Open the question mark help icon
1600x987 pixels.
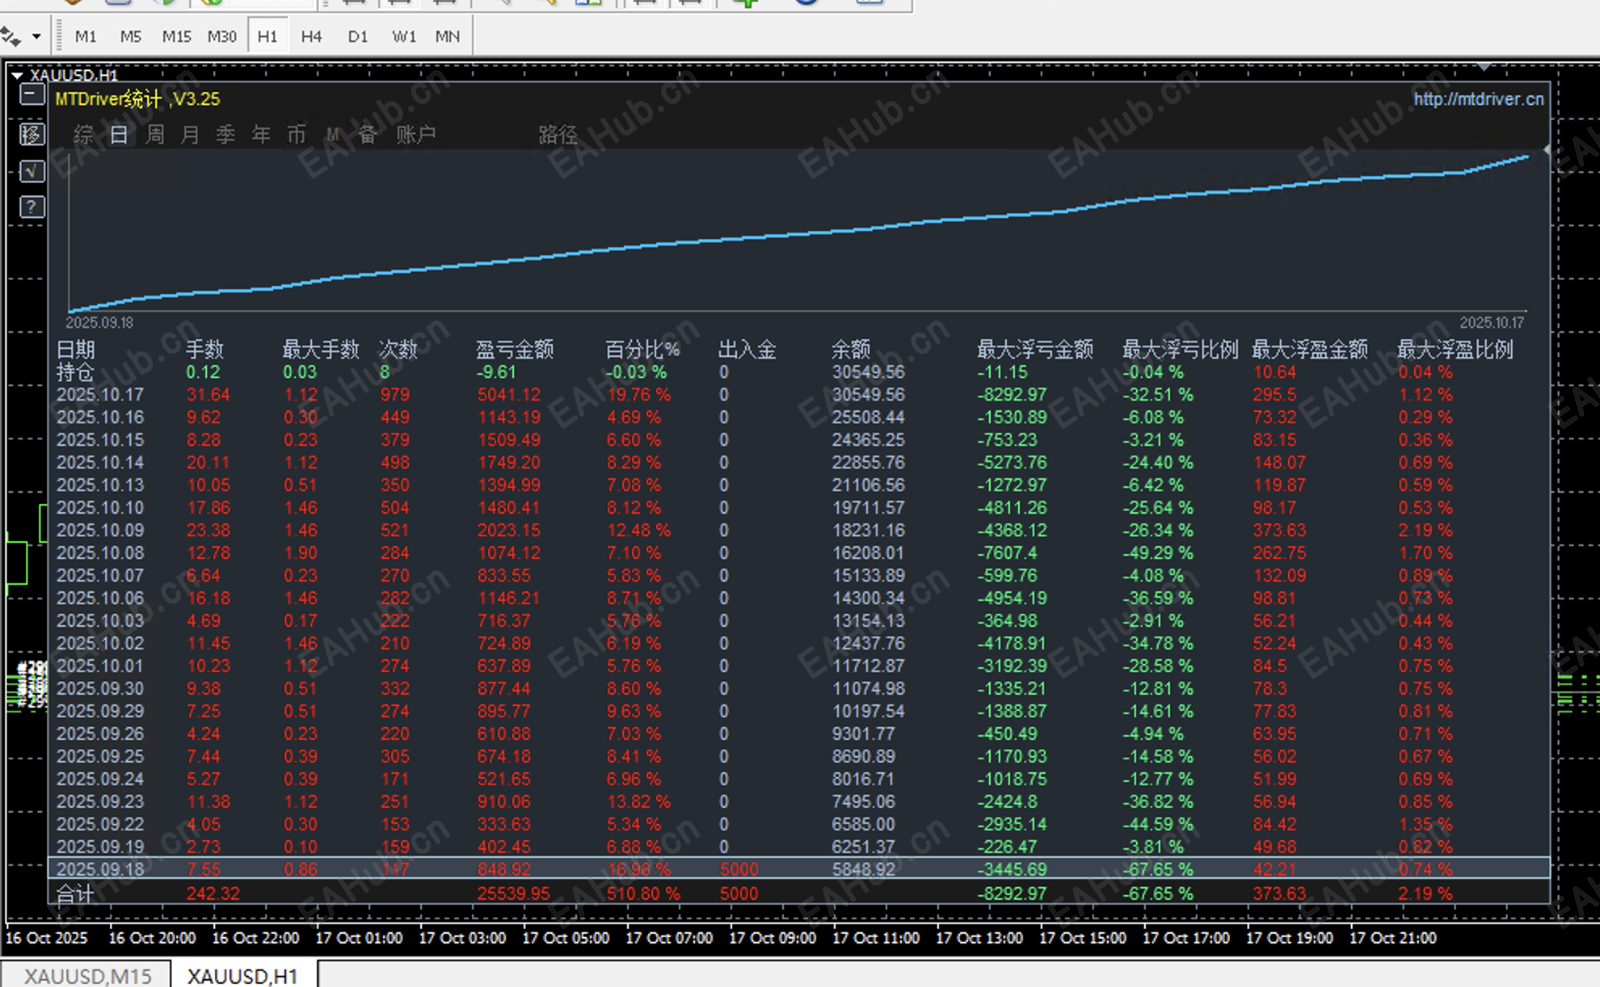tap(32, 207)
